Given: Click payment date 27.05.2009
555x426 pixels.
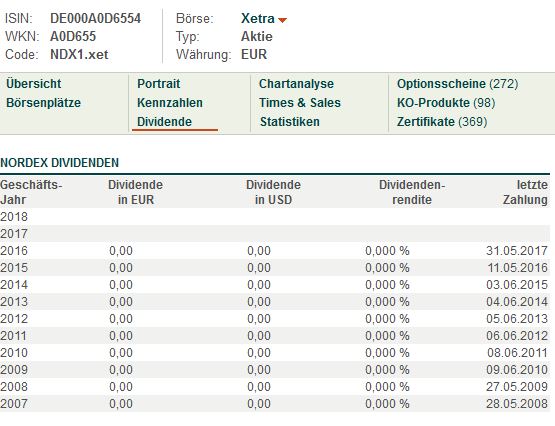Looking at the screenshot, I should pos(517,386).
